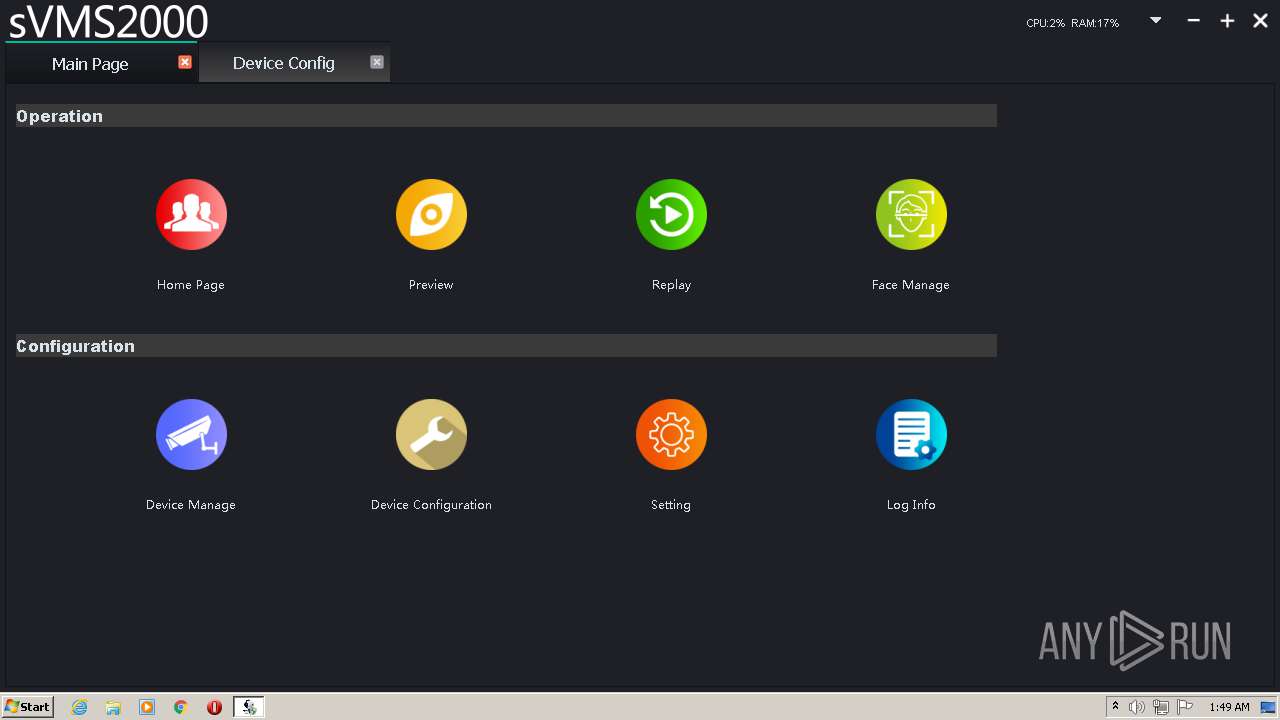Image resolution: width=1280 pixels, height=720 pixels.
Task: Minimize the sVMS2000 window
Action: (x=1193, y=20)
